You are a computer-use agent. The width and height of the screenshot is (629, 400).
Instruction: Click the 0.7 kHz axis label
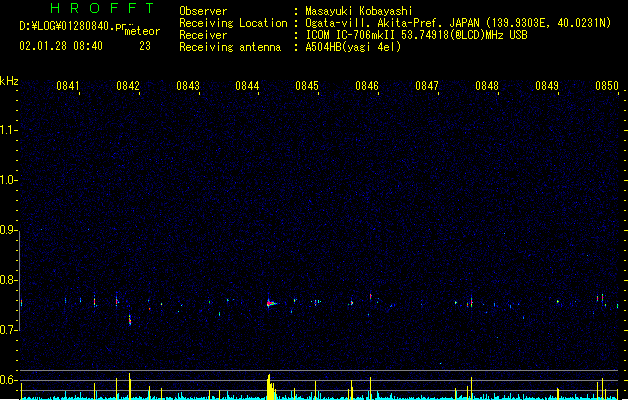[x=8, y=330]
